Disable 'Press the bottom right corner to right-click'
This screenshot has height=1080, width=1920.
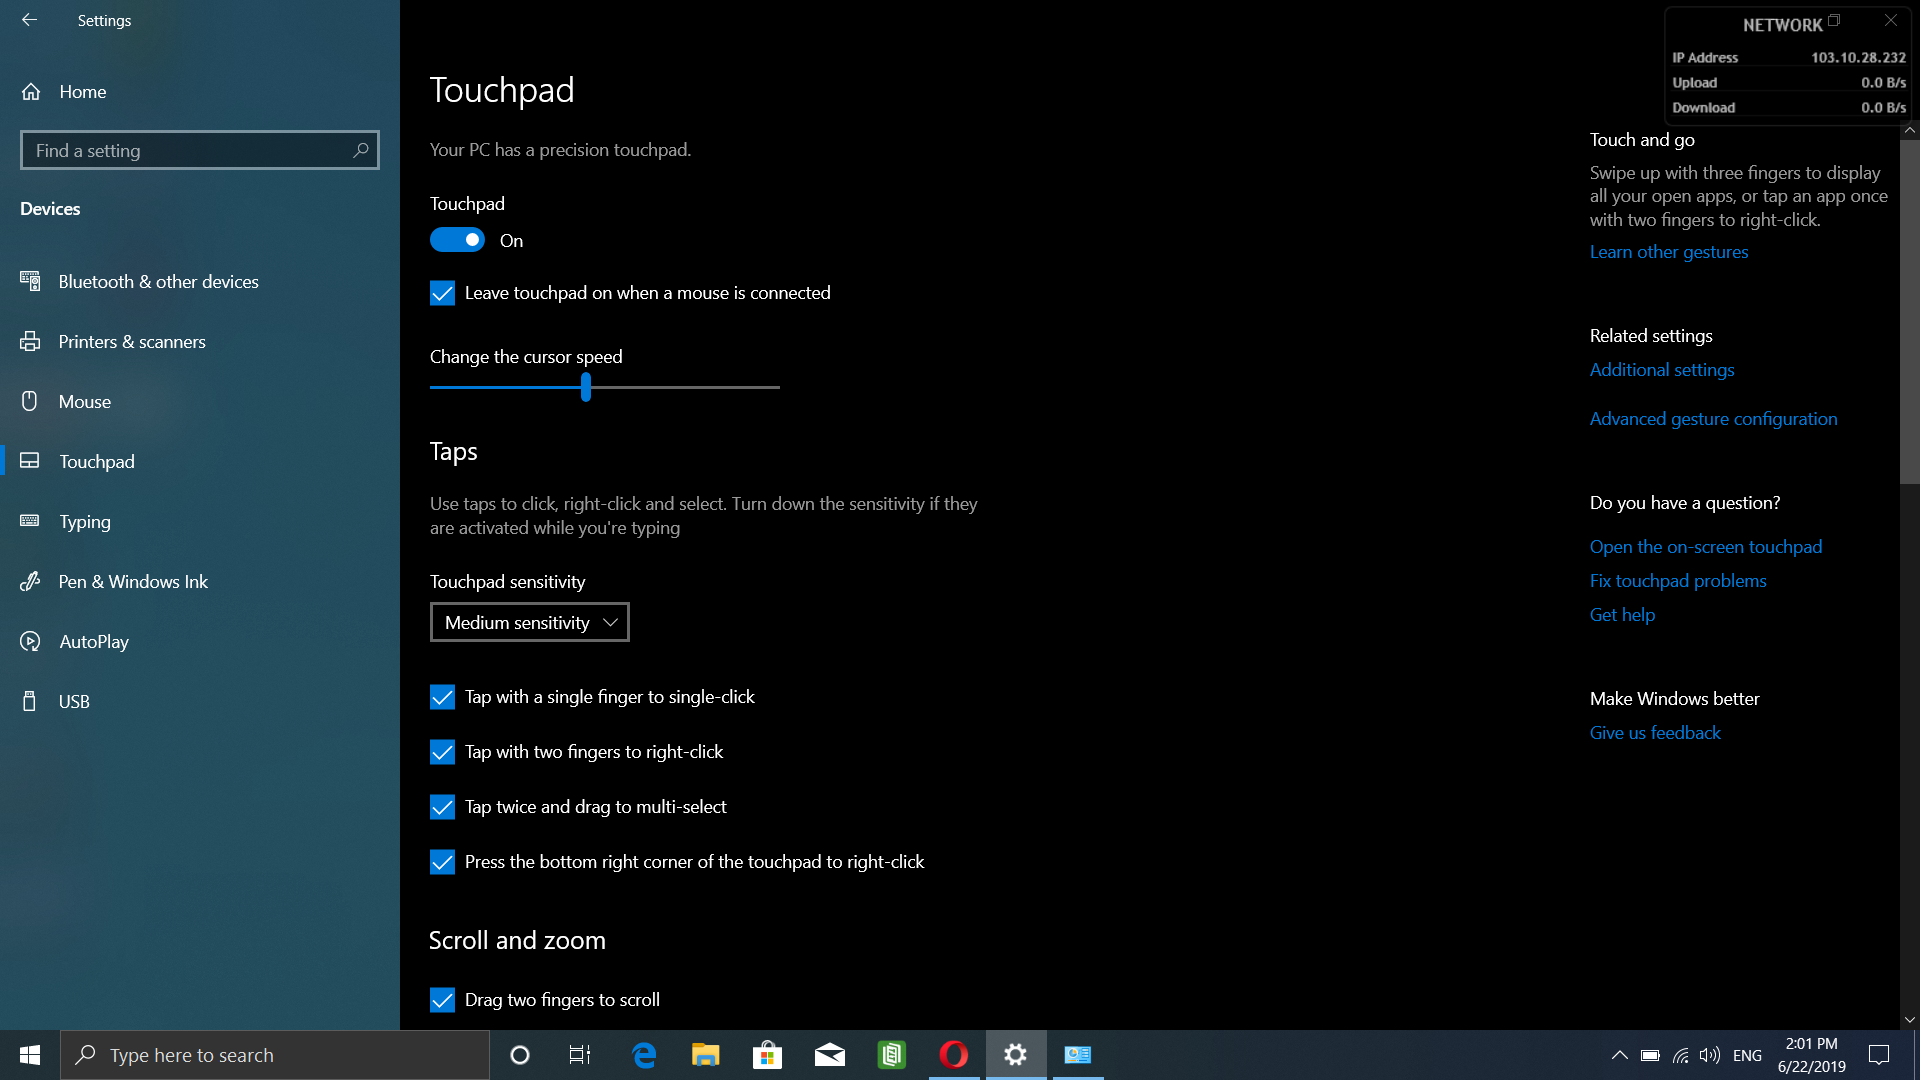click(443, 861)
